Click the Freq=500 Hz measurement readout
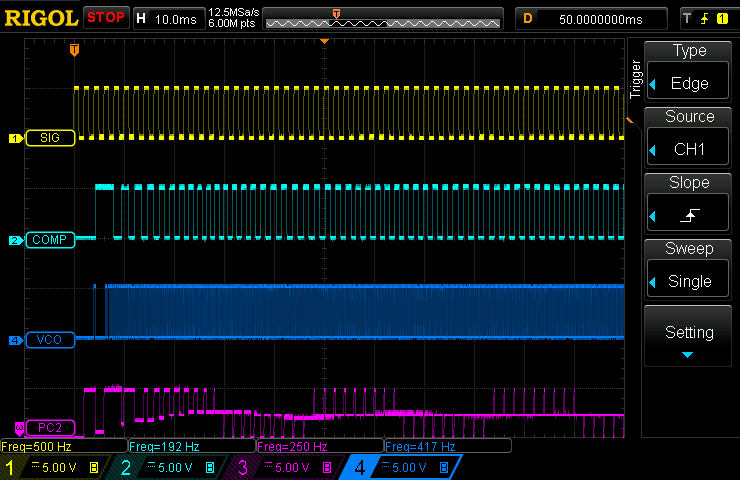Image resolution: width=740 pixels, height=480 pixels. coord(62,446)
